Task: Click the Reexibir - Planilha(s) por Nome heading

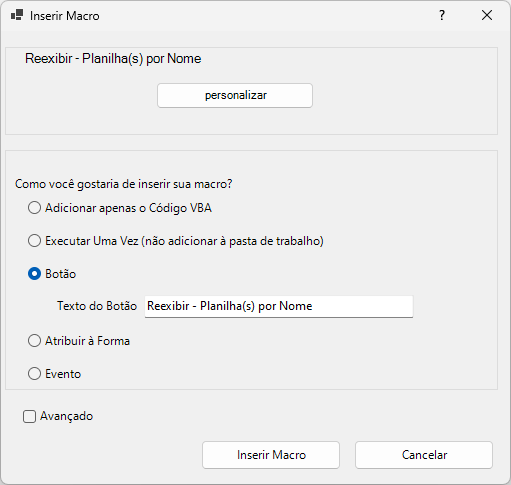Action: click(113, 59)
